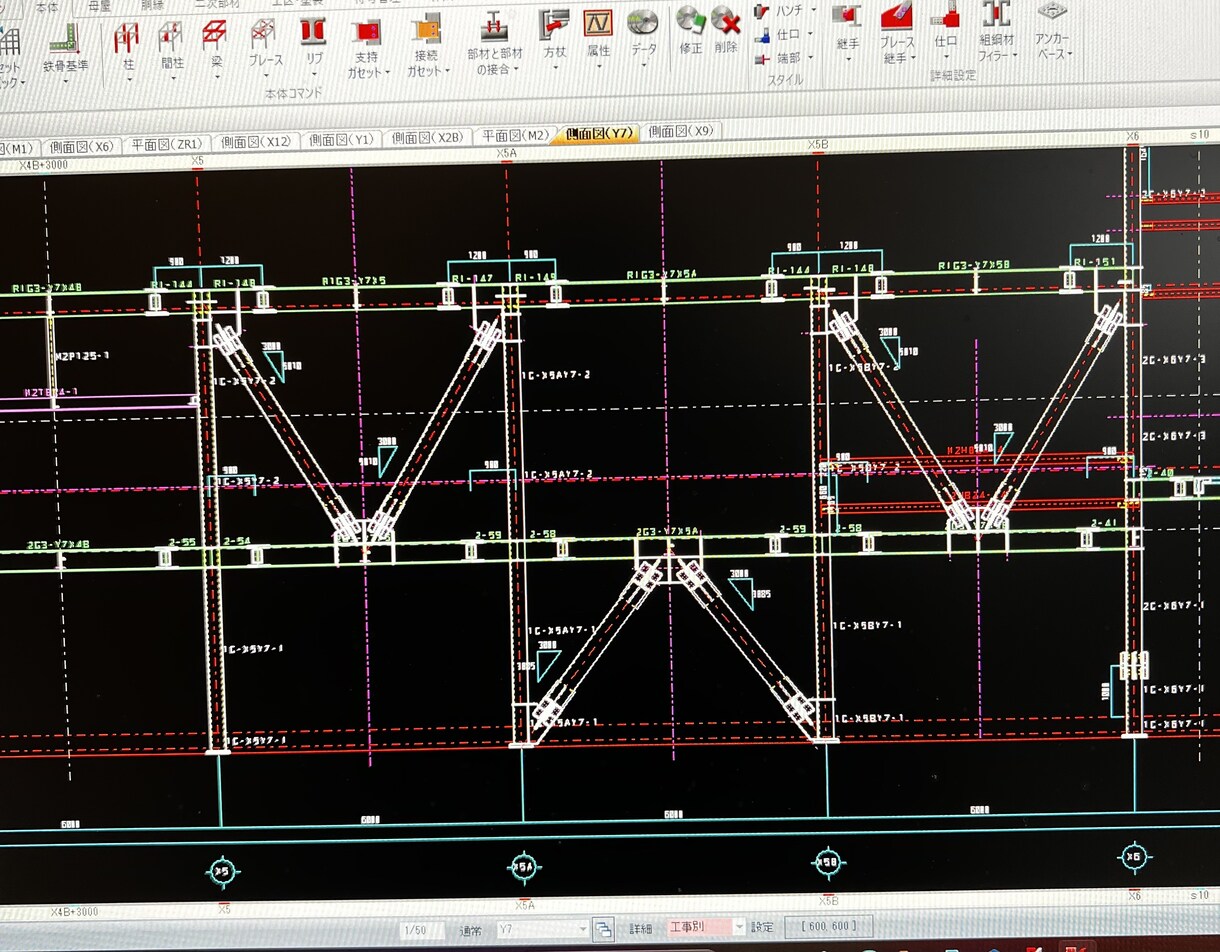The height and width of the screenshot is (952, 1220).
Task: Open the データ disc icon
Action: (x=643, y=34)
